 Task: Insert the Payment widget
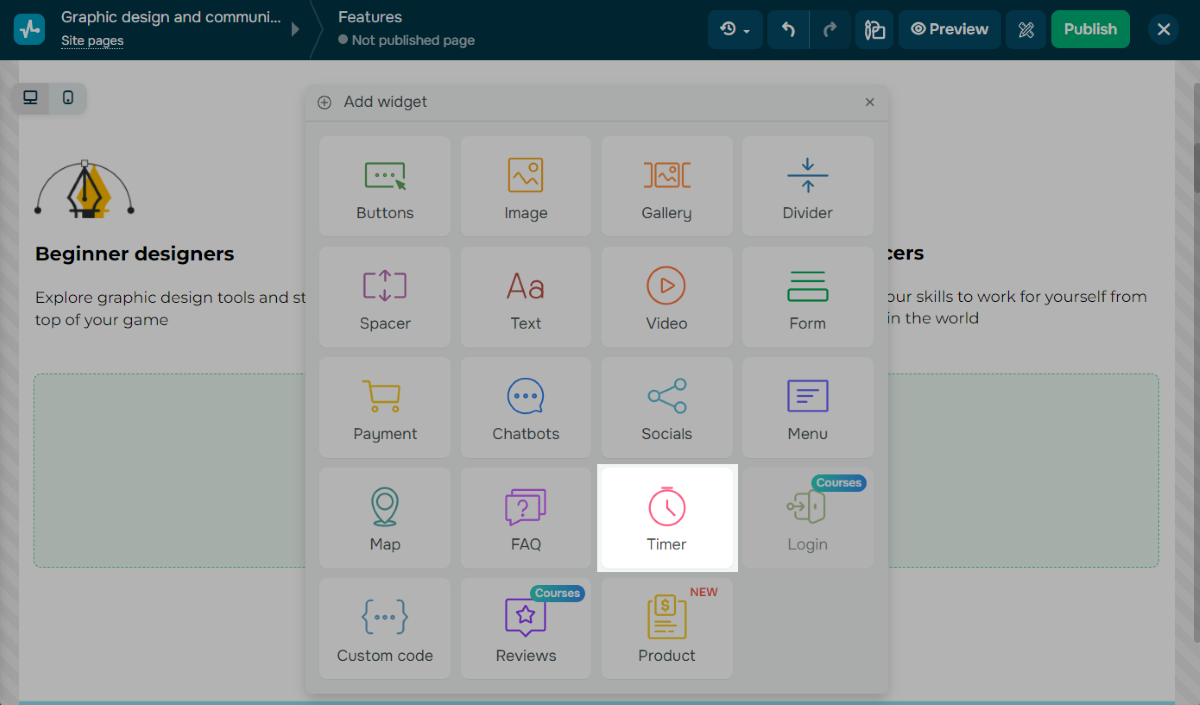click(x=385, y=408)
